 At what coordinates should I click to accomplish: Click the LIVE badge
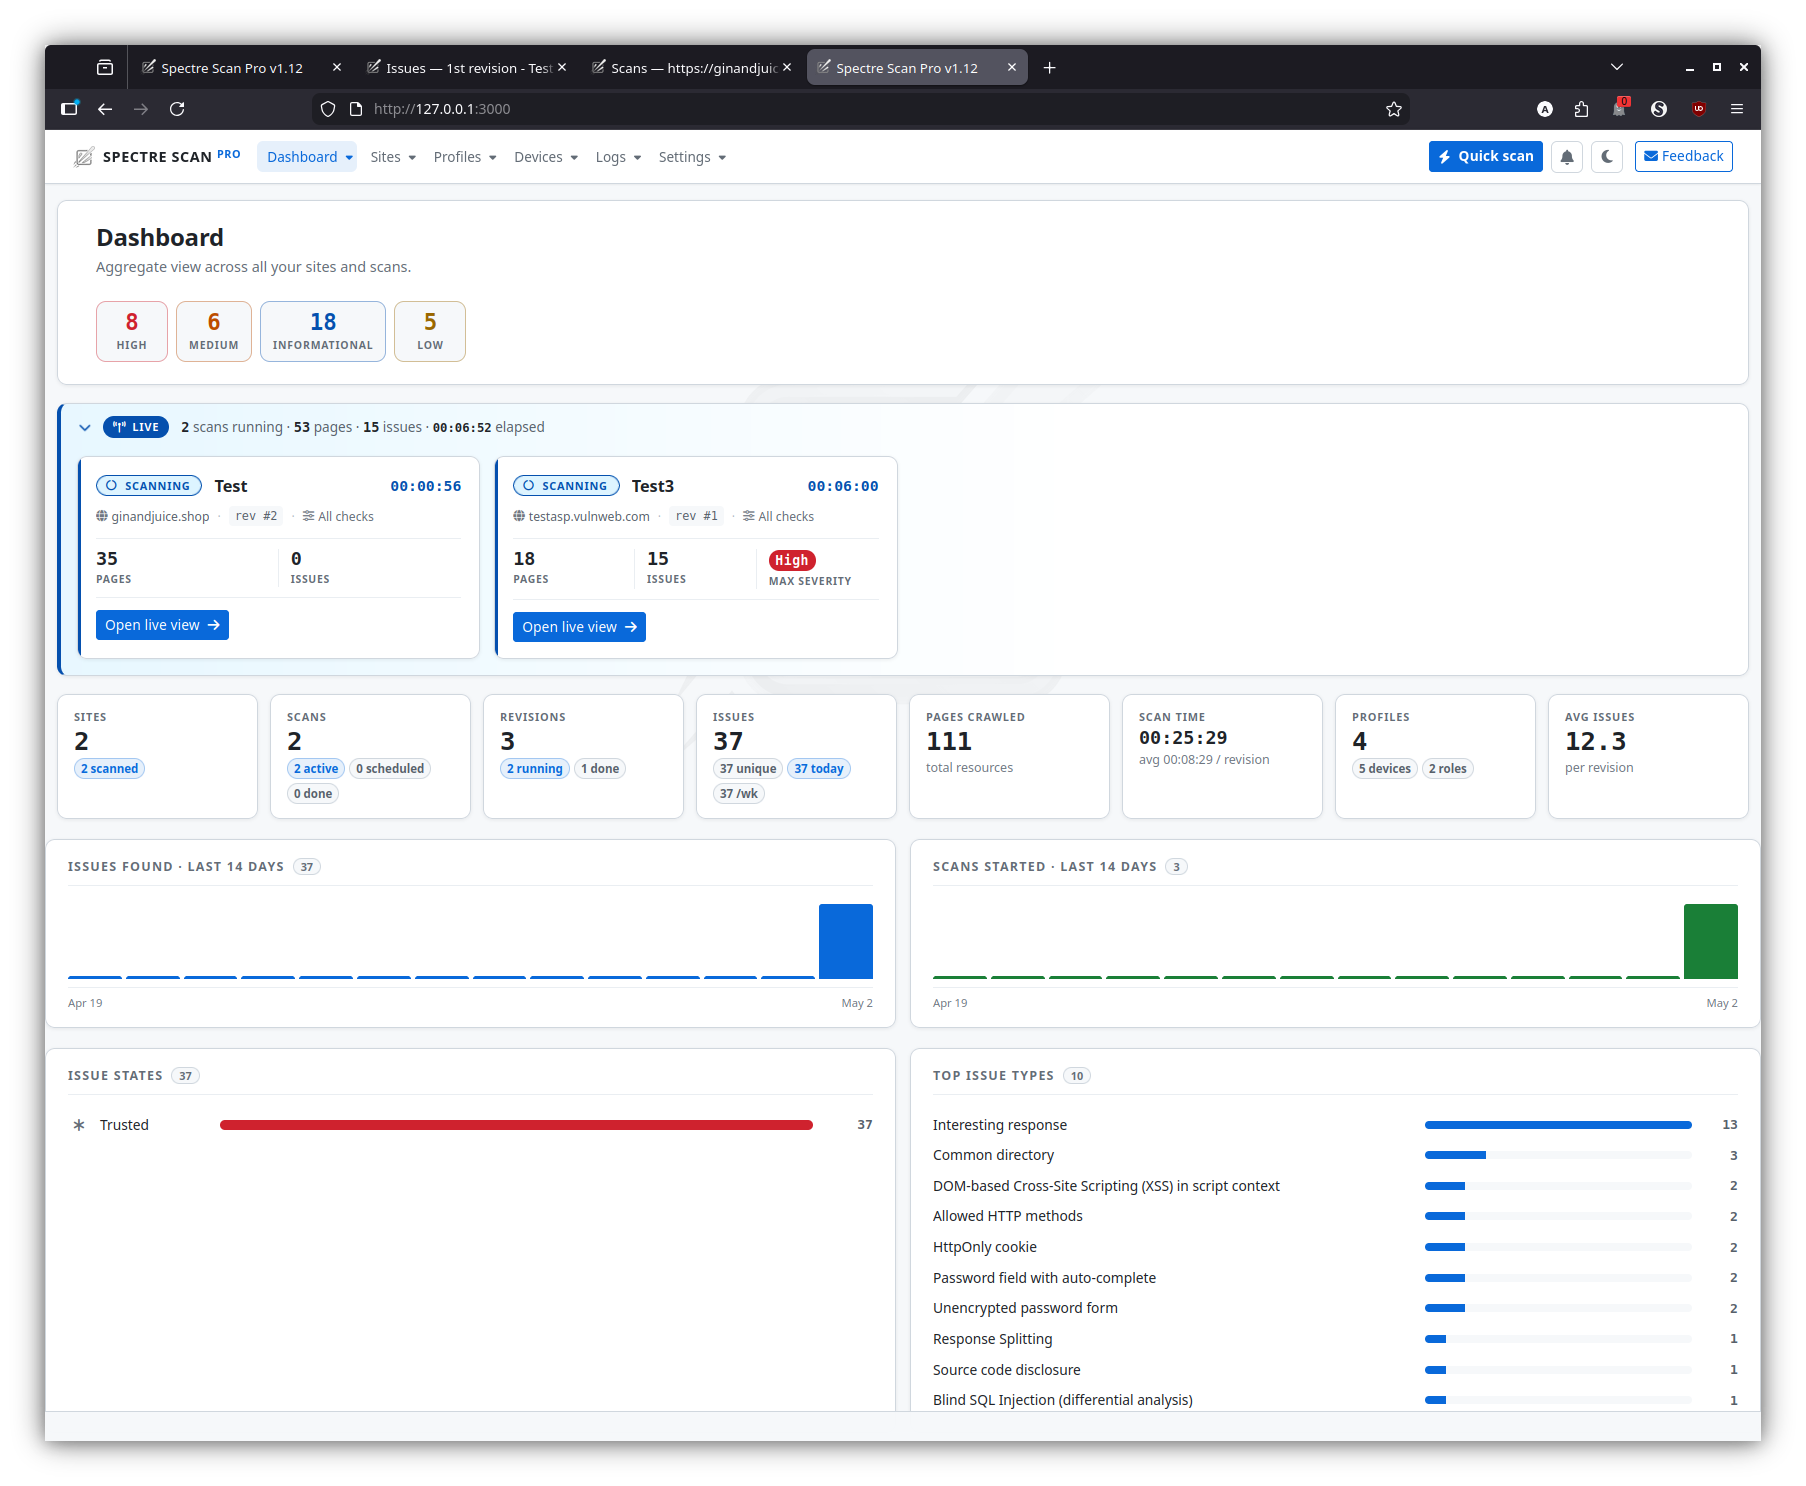pyautogui.click(x=136, y=427)
